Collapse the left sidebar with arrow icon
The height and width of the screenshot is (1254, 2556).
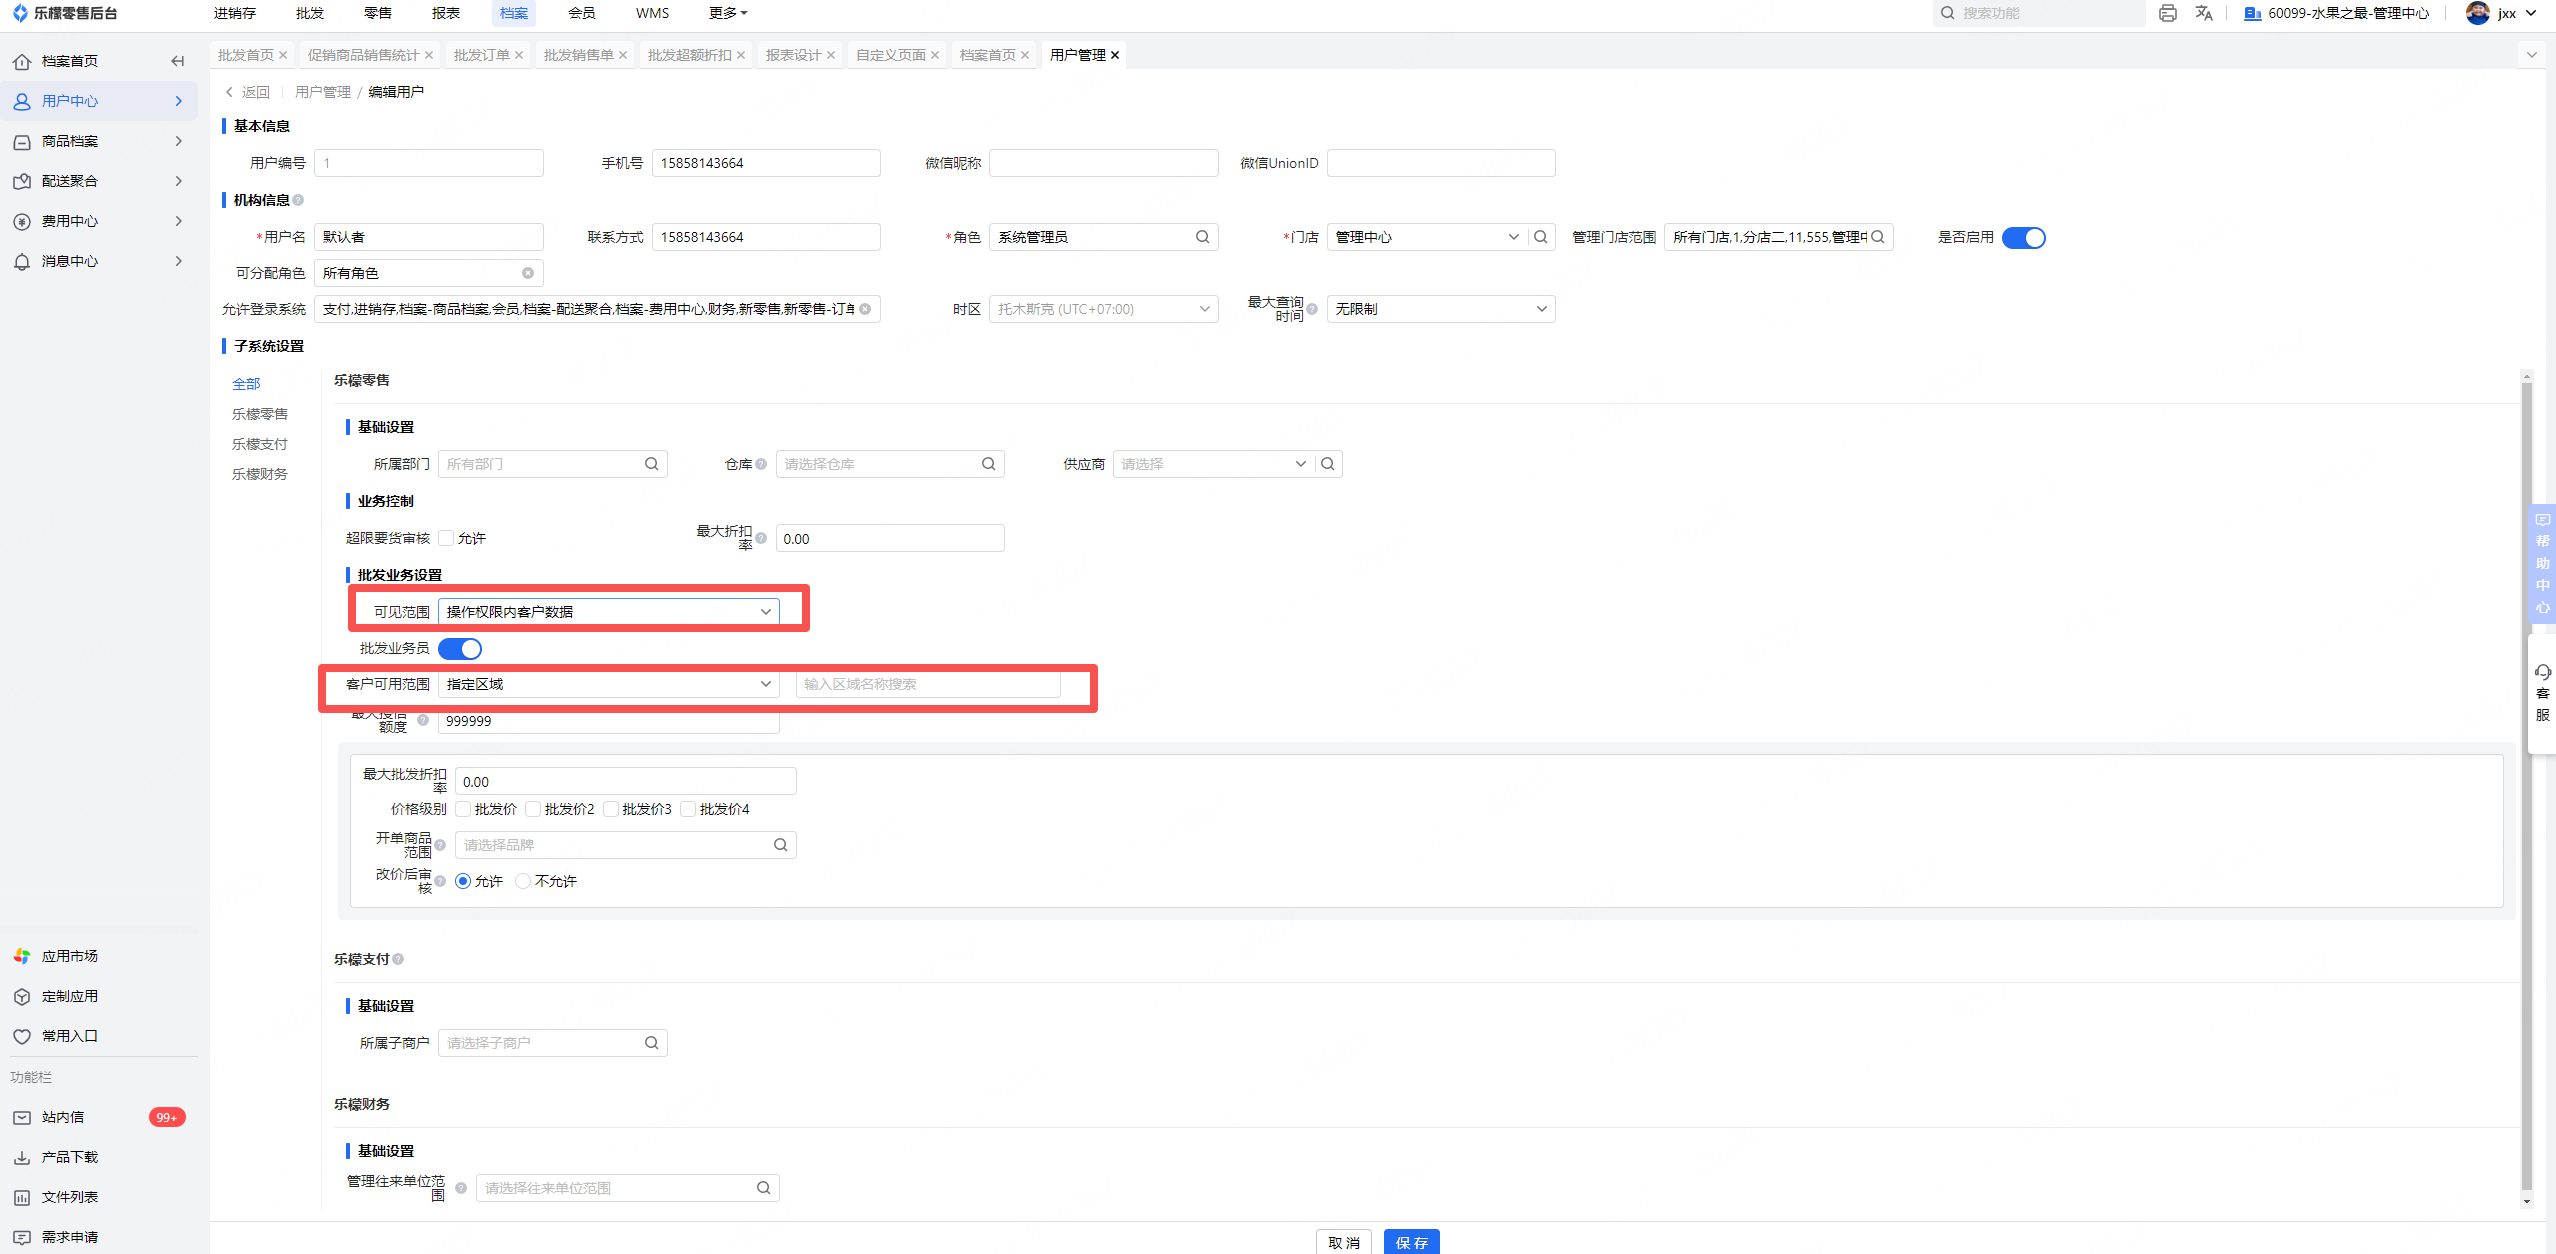click(x=178, y=61)
